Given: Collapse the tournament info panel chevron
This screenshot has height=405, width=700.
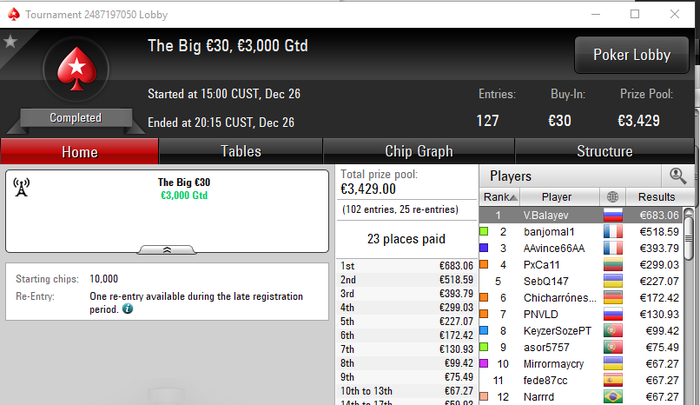Looking at the screenshot, I should point(167,250).
